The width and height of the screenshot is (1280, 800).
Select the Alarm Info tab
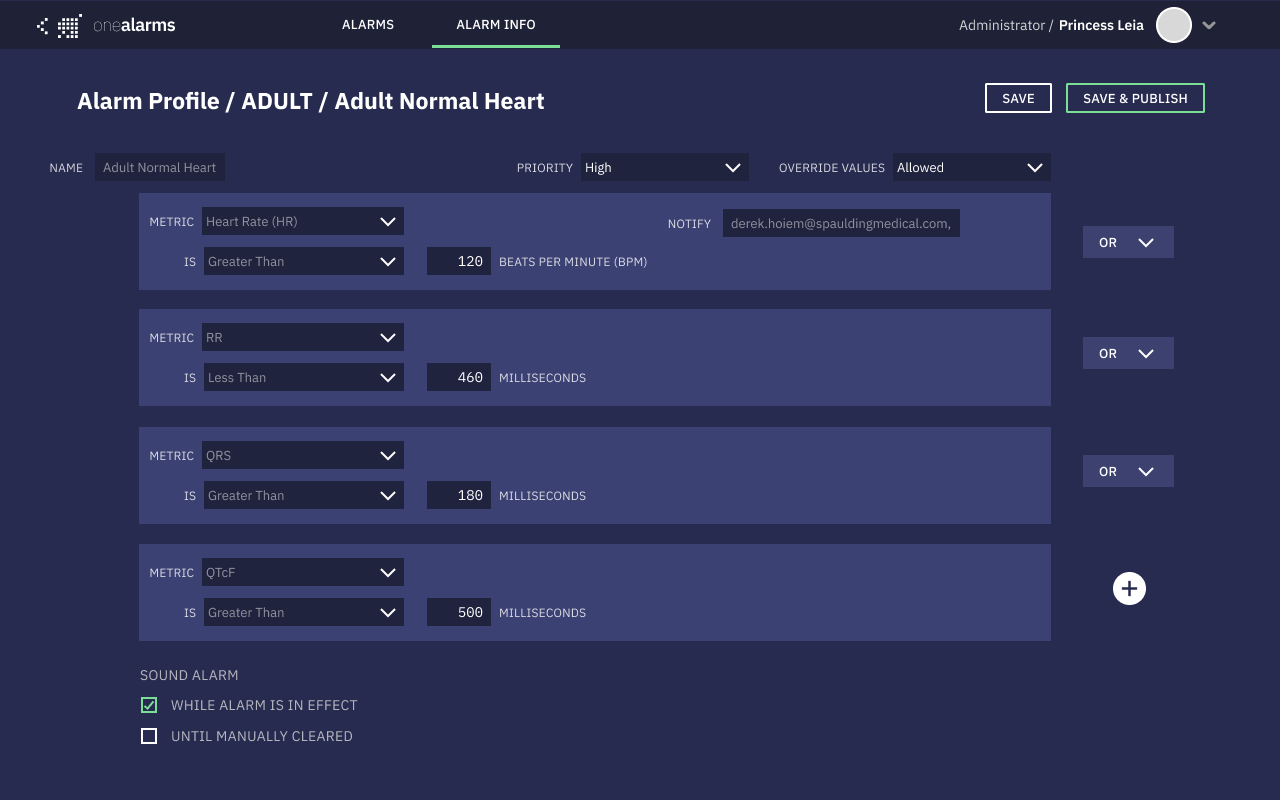[x=495, y=25]
